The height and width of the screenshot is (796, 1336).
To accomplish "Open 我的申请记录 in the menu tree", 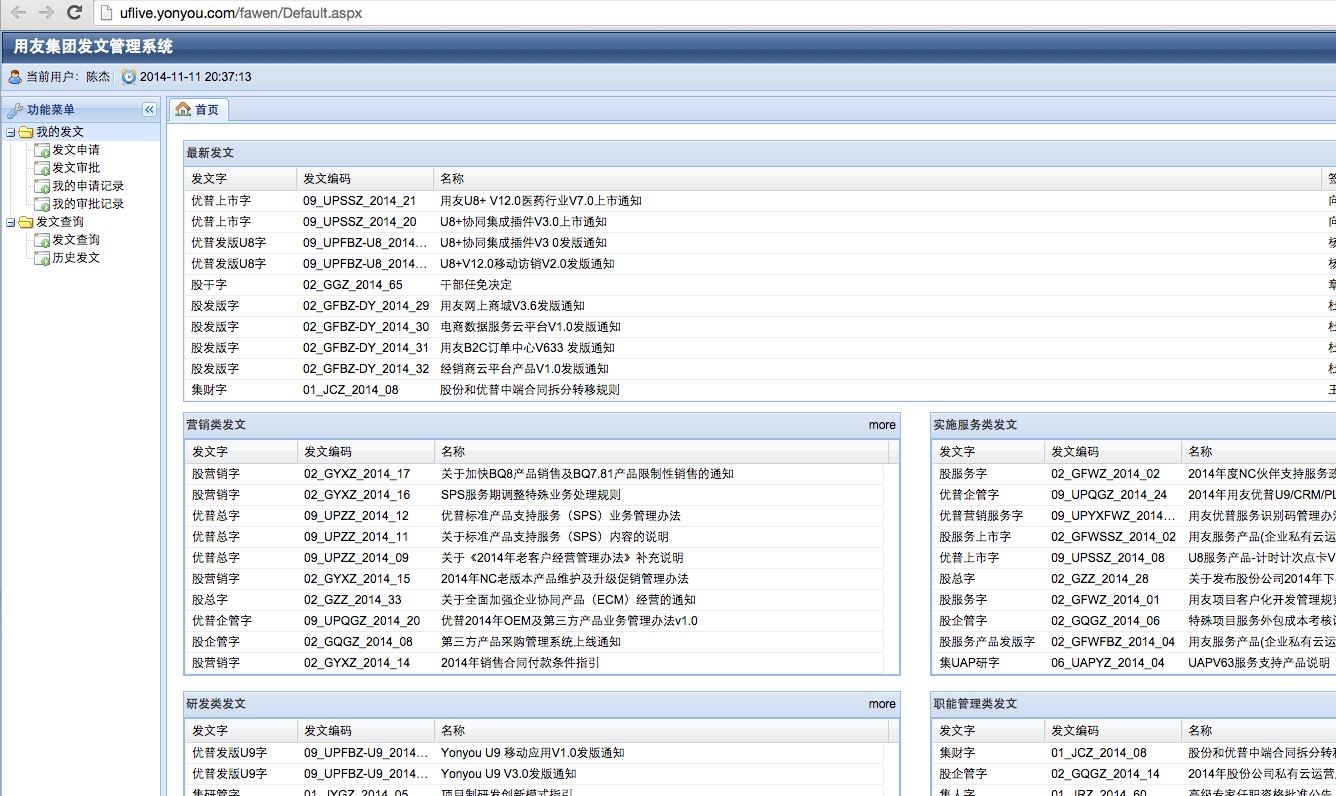I will tap(88, 186).
